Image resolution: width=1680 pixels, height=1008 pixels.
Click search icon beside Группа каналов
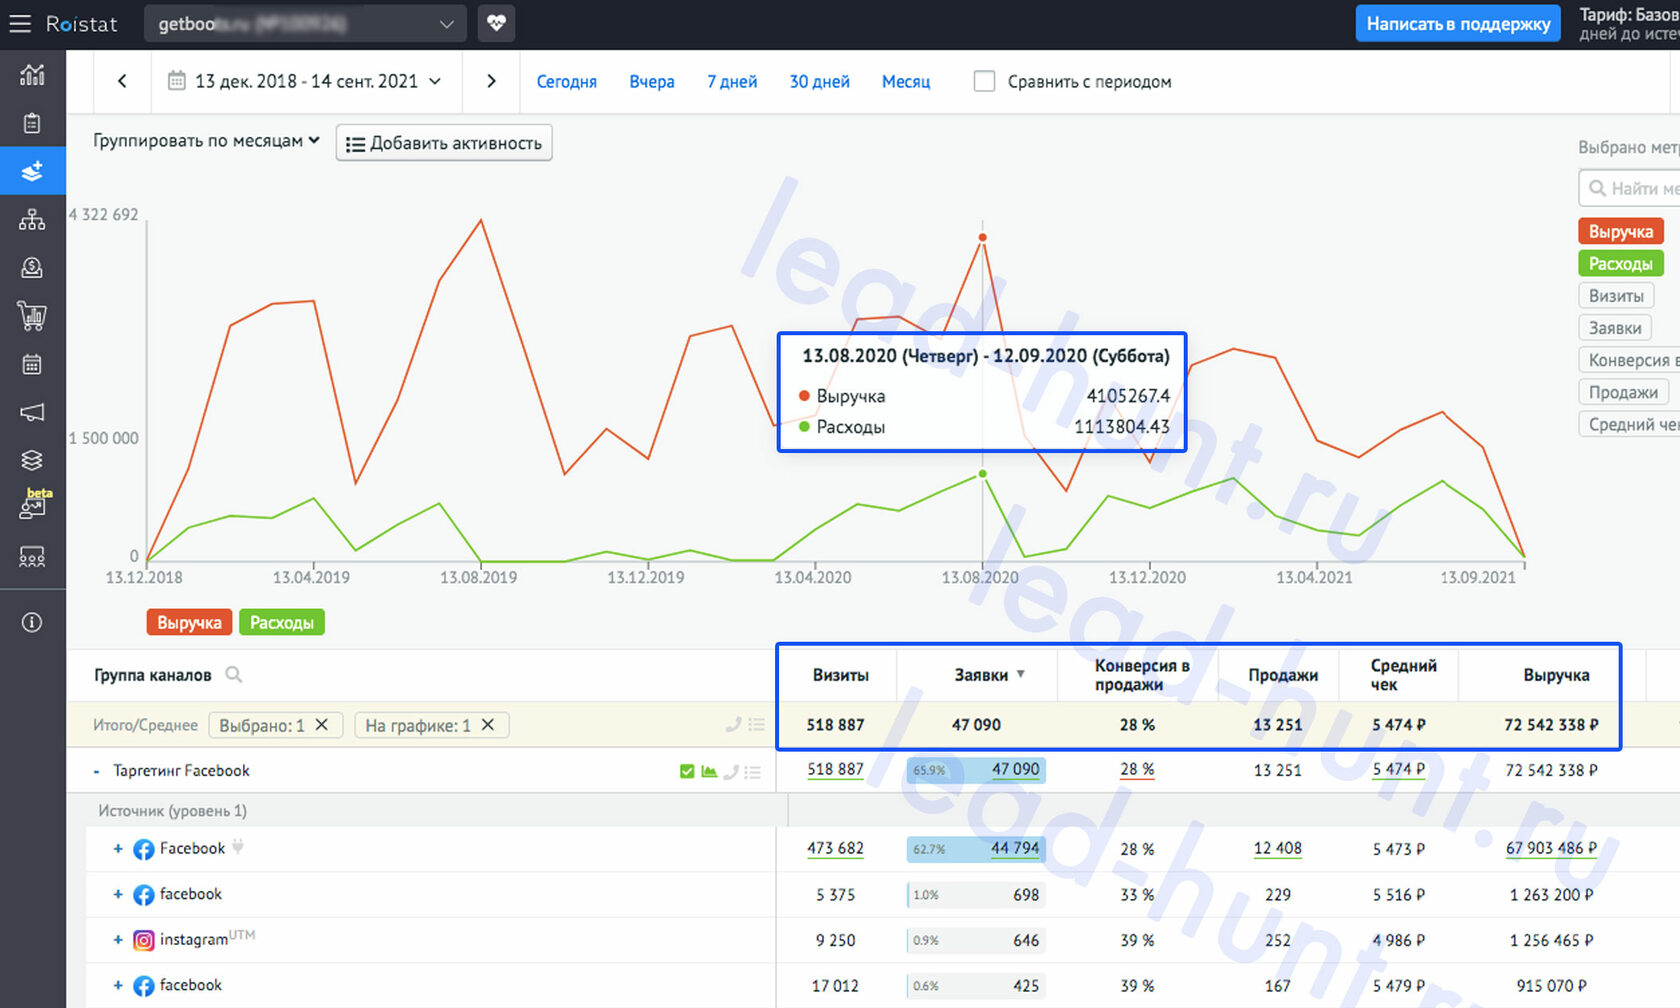[x=234, y=675]
